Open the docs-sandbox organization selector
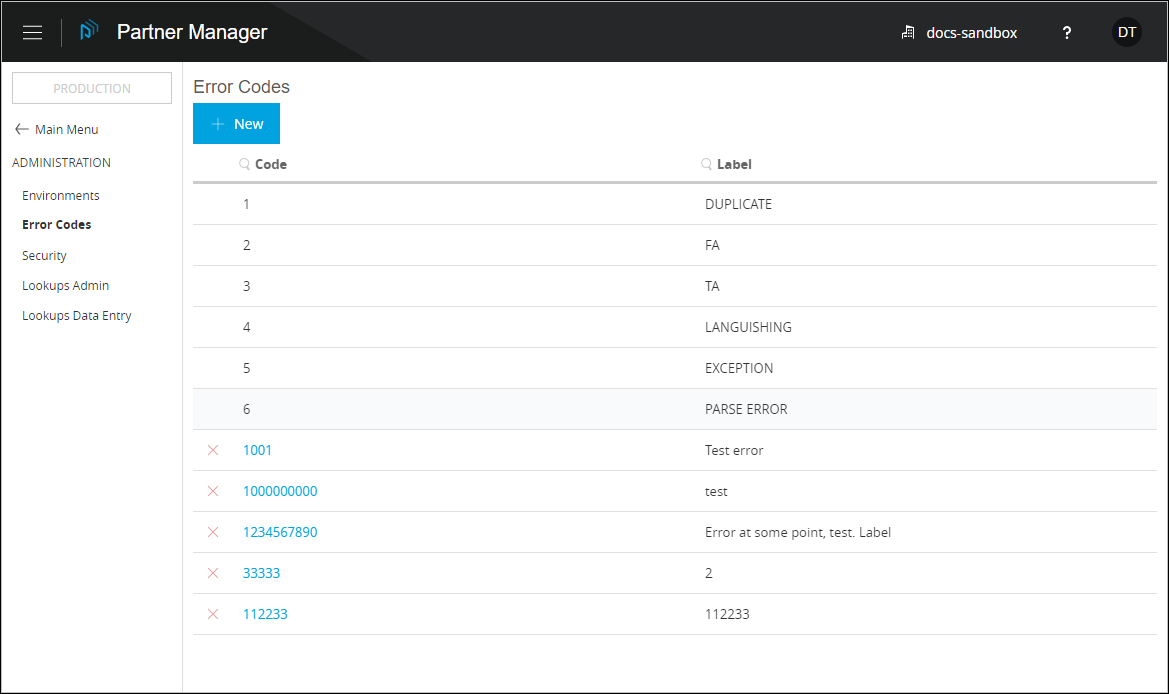 pyautogui.click(x=959, y=32)
